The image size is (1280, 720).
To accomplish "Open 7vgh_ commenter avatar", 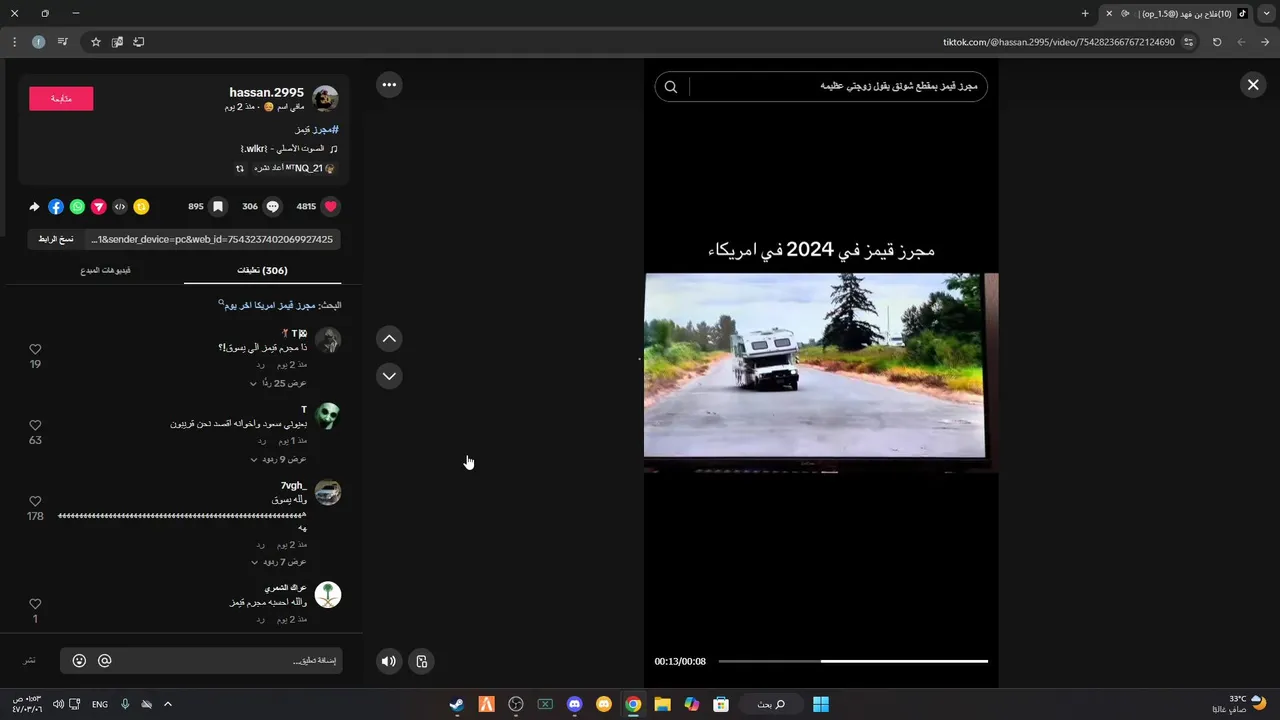I will click(328, 492).
